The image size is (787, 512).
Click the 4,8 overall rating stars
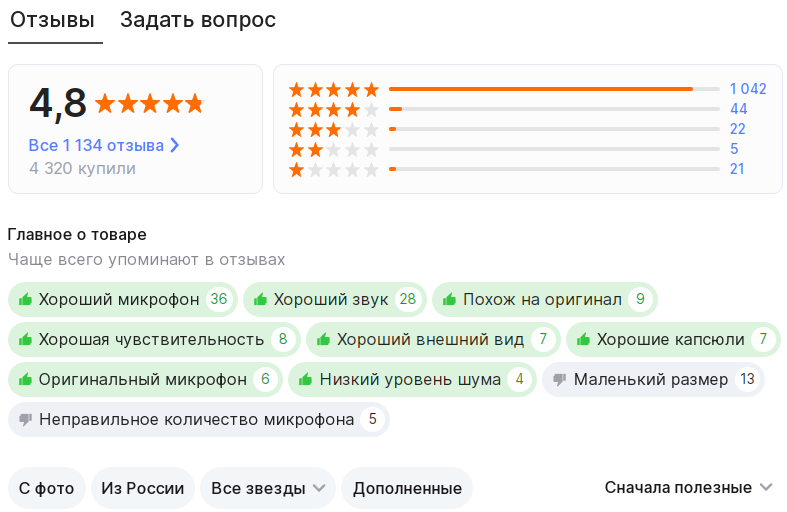pyautogui.click(x=149, y=103)
